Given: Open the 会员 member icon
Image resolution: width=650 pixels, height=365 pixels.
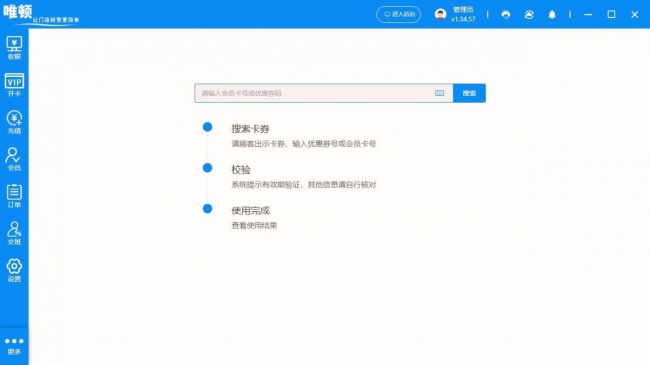Looking at the screenshot, I should pos(14,159).
